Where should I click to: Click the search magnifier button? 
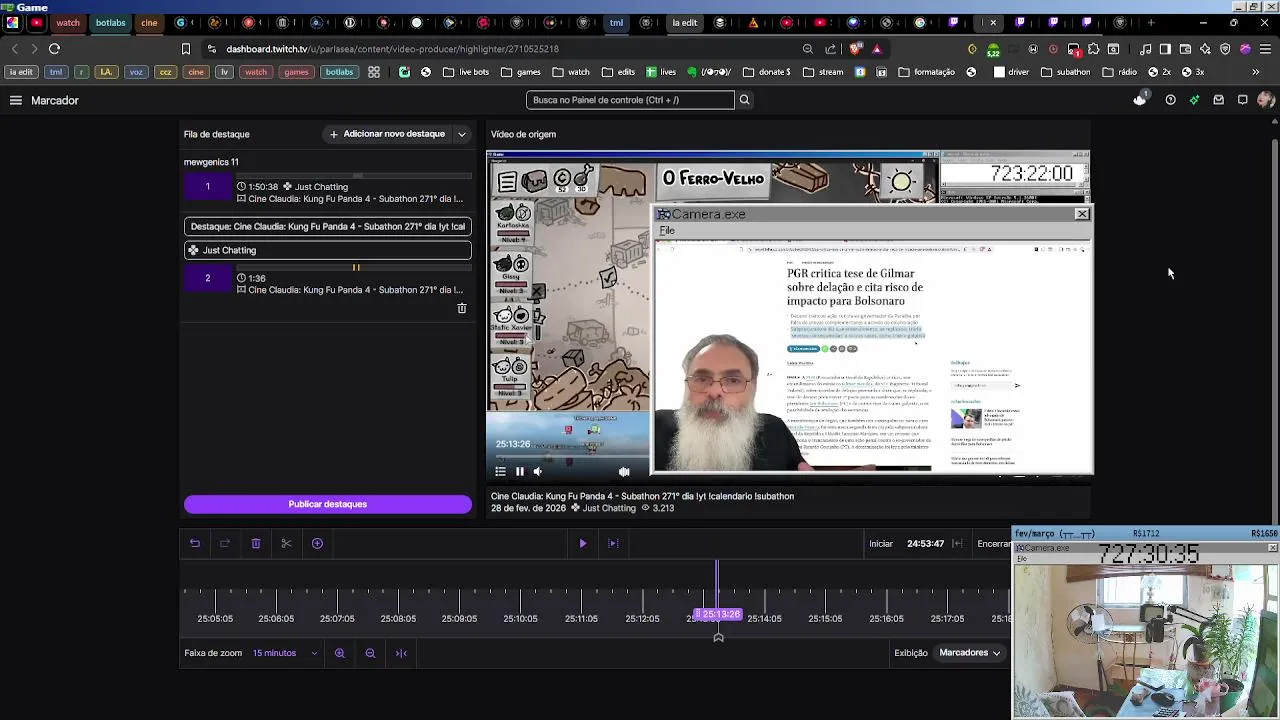click(744, 100)
